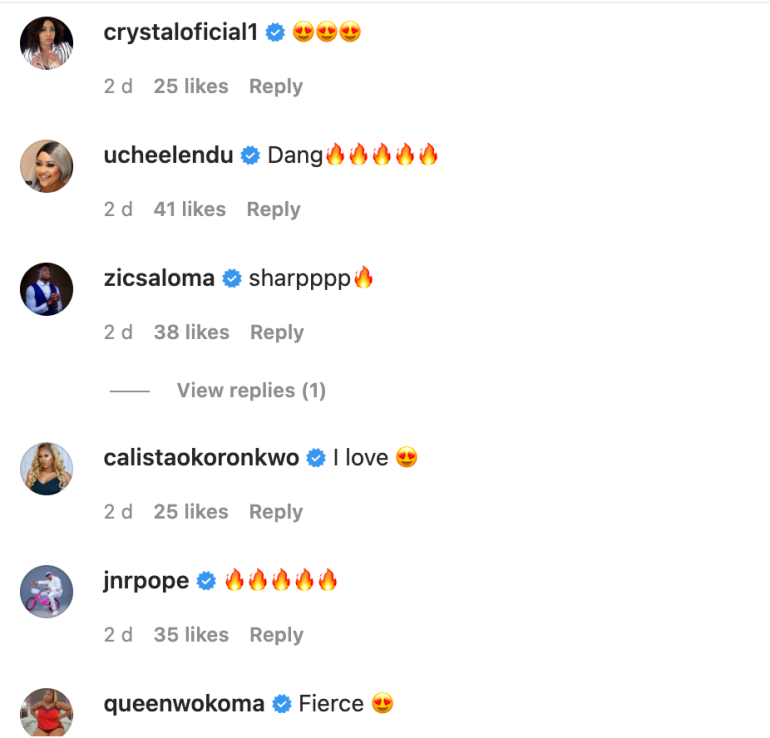
Task: Go to queenwokoma's profile via username
Action: pyautogui.click(x=184, y=704)
